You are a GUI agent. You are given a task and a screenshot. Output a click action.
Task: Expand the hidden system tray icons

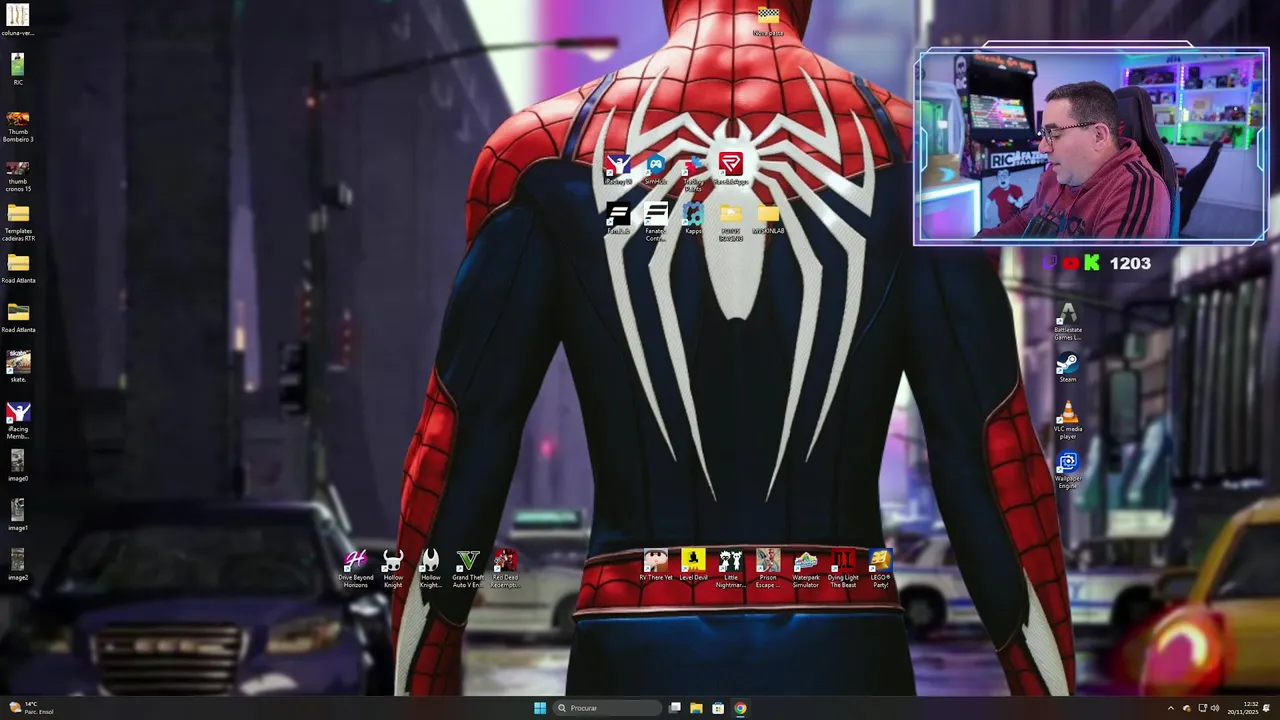pos(1171,708)
